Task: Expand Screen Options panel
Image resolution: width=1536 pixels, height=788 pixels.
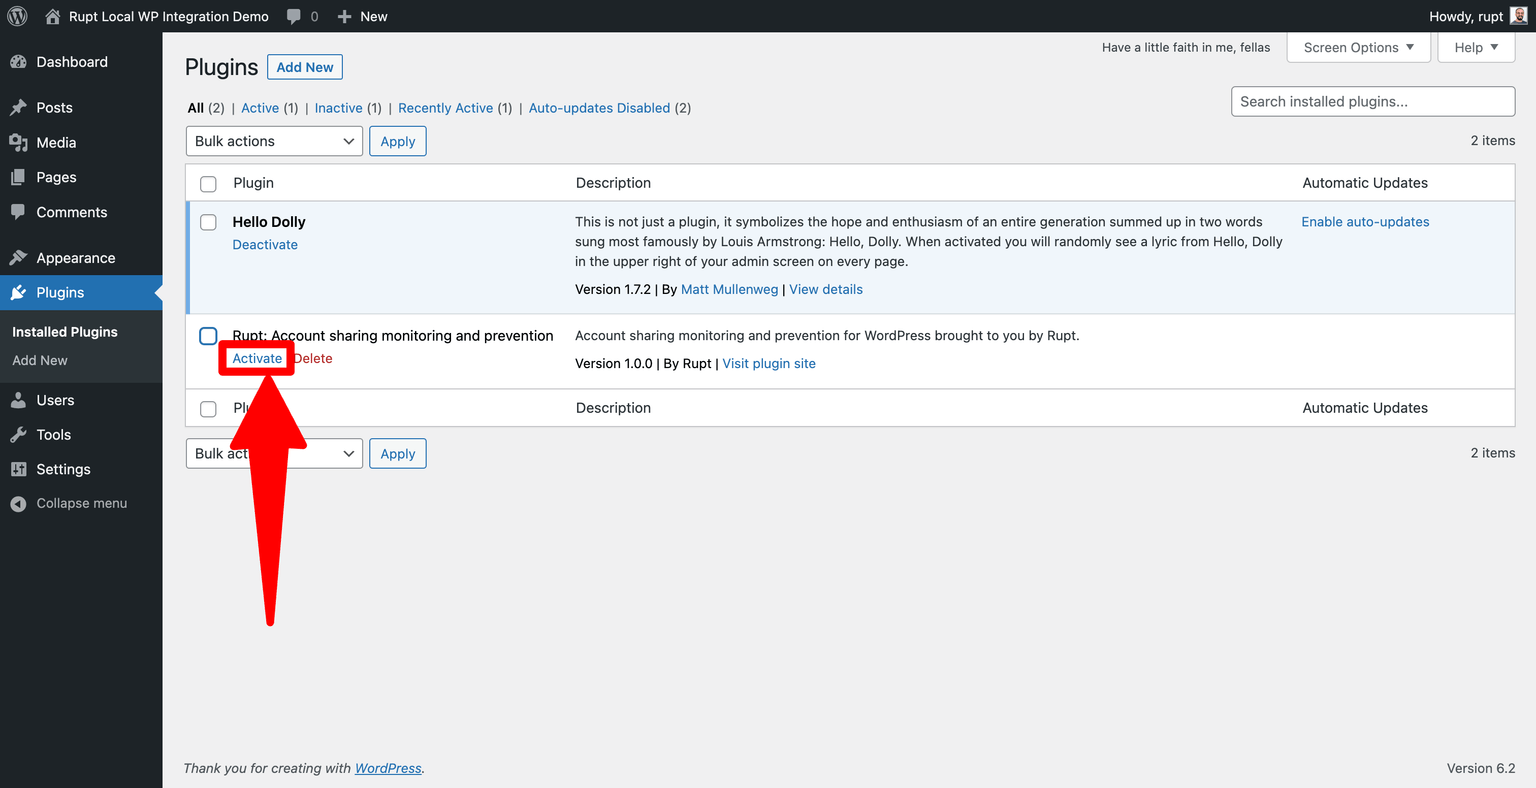Action: (1359, 47)
